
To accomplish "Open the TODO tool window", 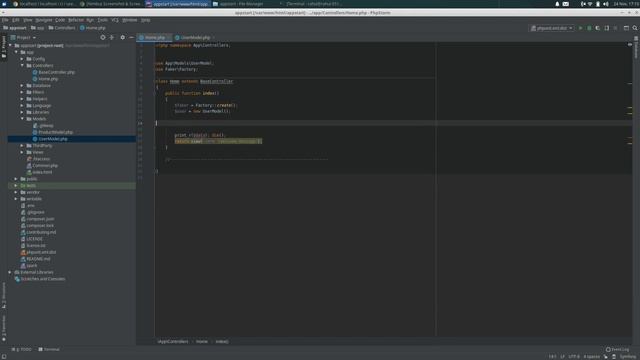I will pyautogui.click(x=22, y=349).
